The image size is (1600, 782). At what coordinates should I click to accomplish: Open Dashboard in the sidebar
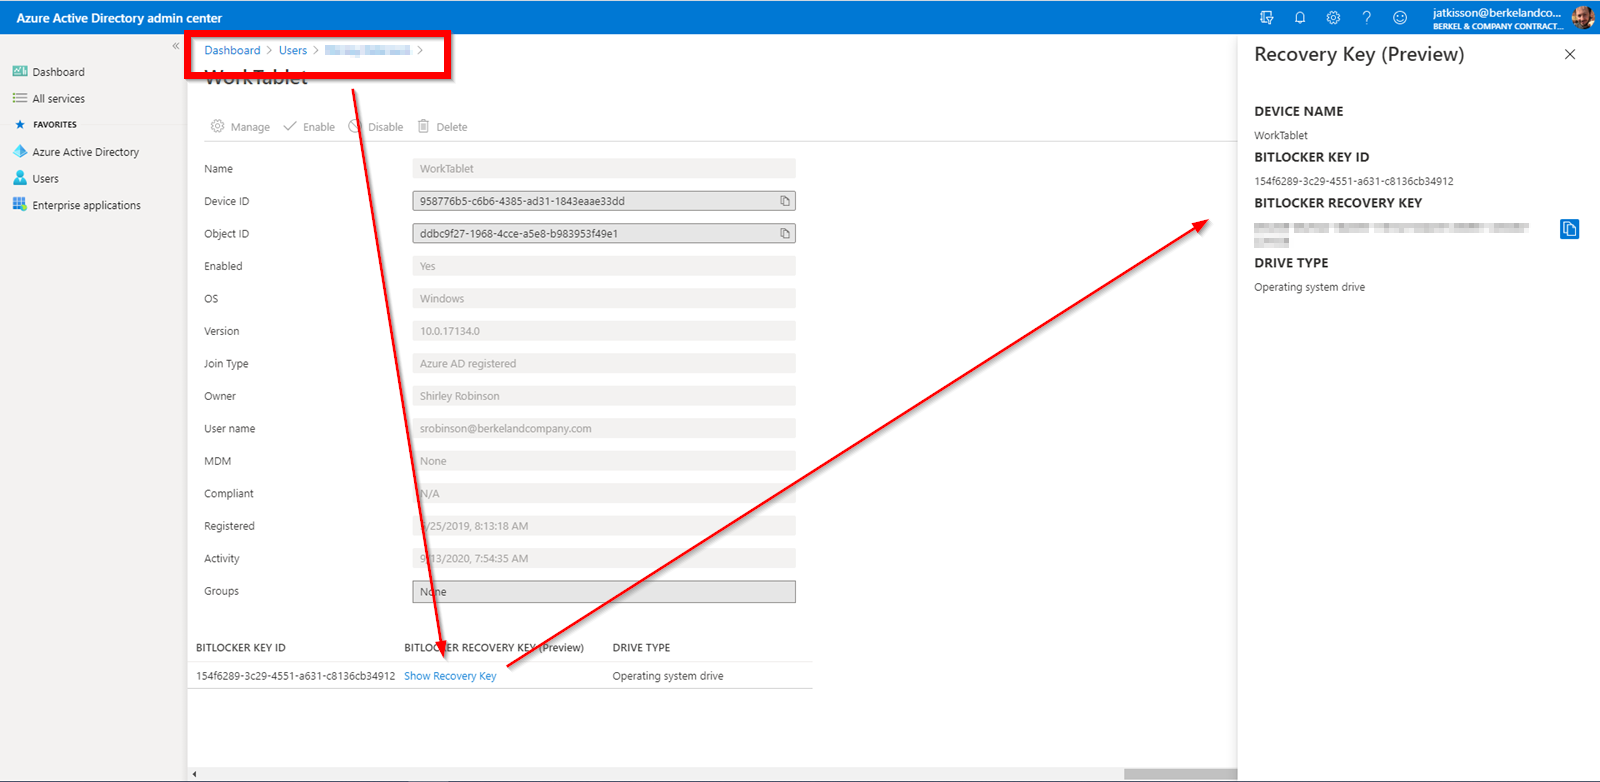click(x=58, y=72)
